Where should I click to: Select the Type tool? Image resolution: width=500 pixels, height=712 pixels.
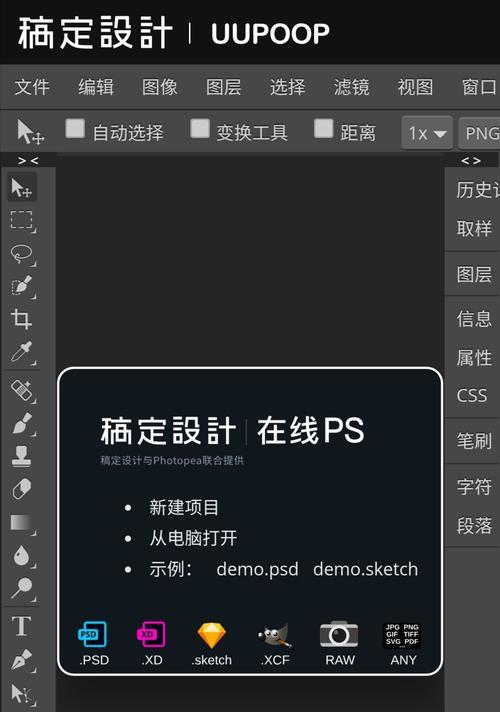21,627
